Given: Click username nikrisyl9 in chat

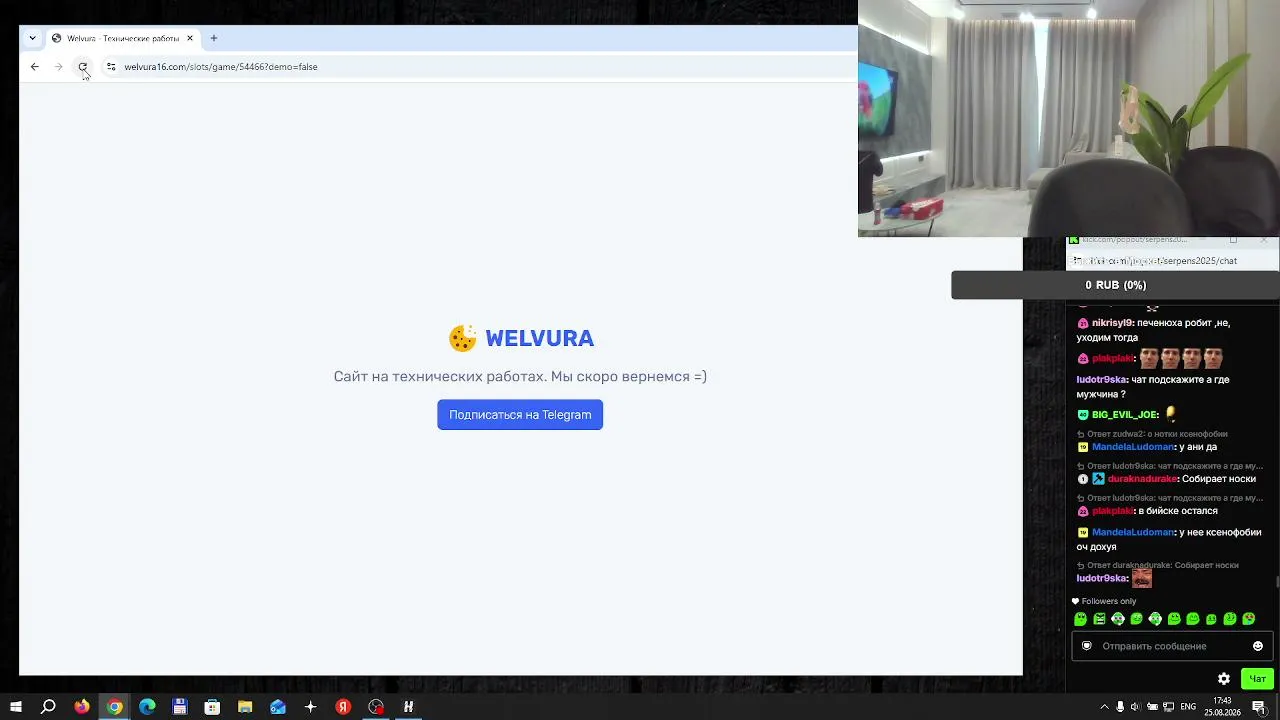Looking at the screenshot, I should [1112, 323].
